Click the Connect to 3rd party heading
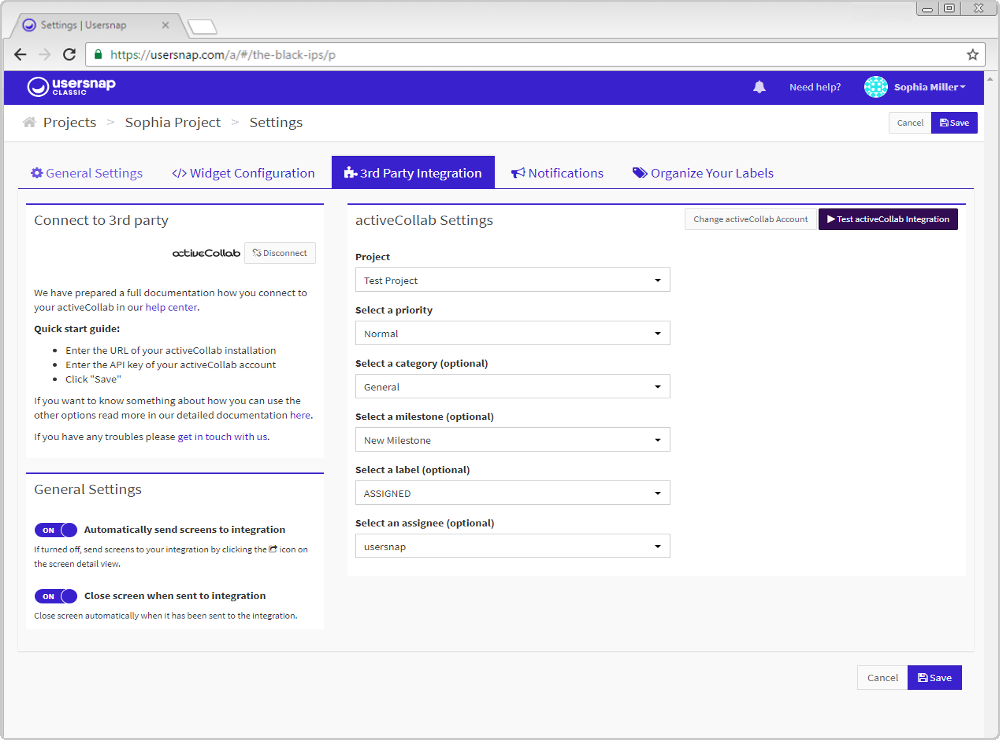 tap(101, 220)
